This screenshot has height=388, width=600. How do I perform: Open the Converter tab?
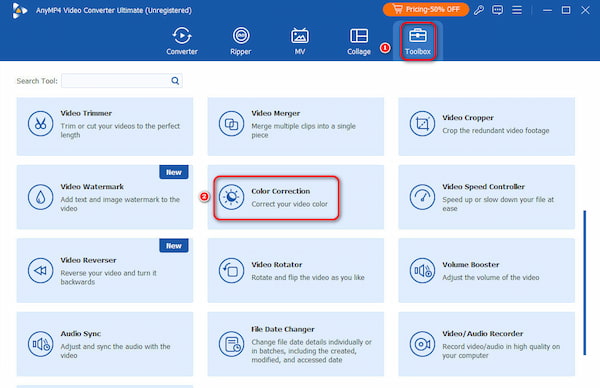(x=182, y=41)
